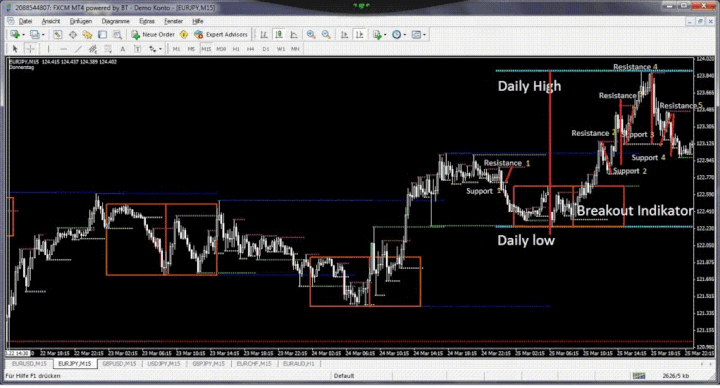
Task: Switch chart to line chart display
Action: (x=294, y=34)
